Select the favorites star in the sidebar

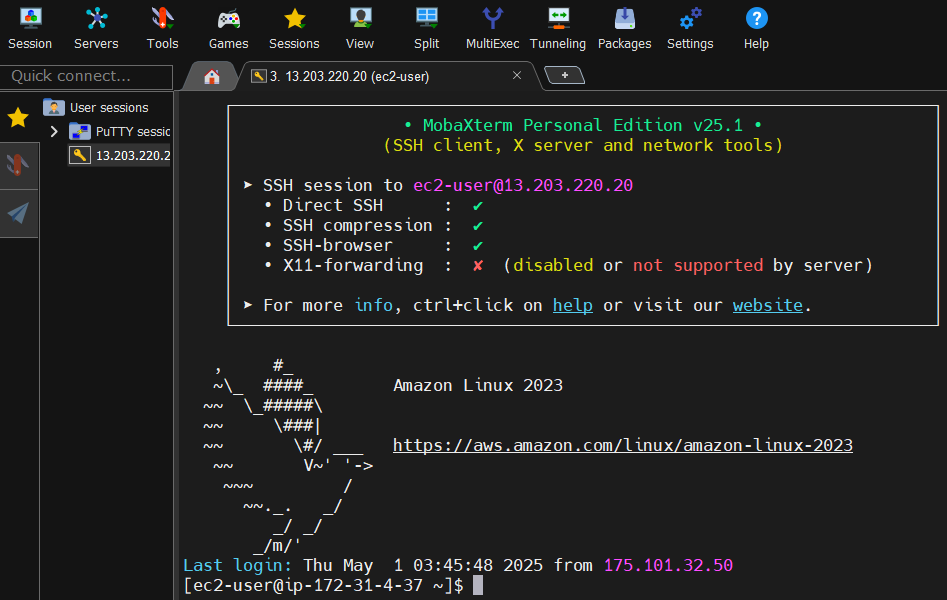pyautogui.click(x=17, y=118)
